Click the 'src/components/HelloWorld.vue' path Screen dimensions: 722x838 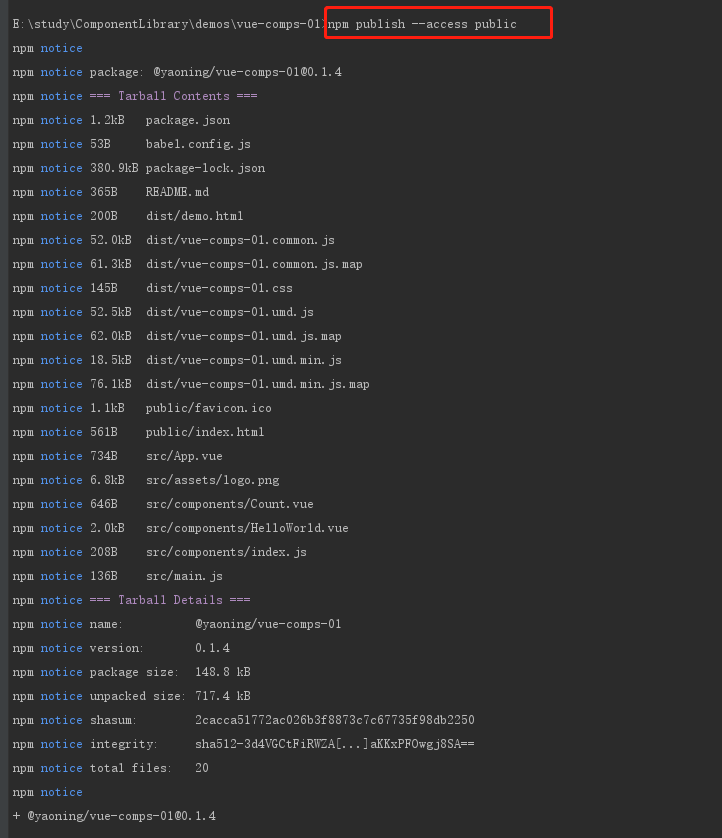(247, 528)
